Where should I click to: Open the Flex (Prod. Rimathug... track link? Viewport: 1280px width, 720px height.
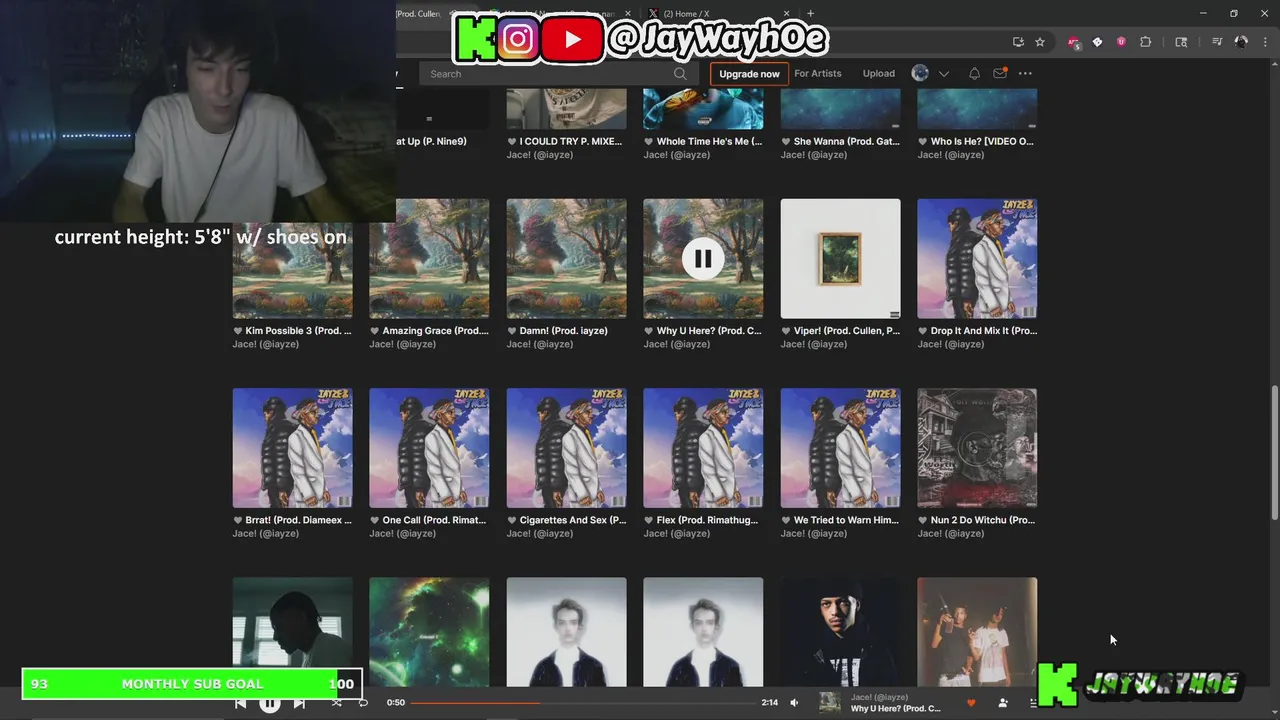tap(710, 520)
